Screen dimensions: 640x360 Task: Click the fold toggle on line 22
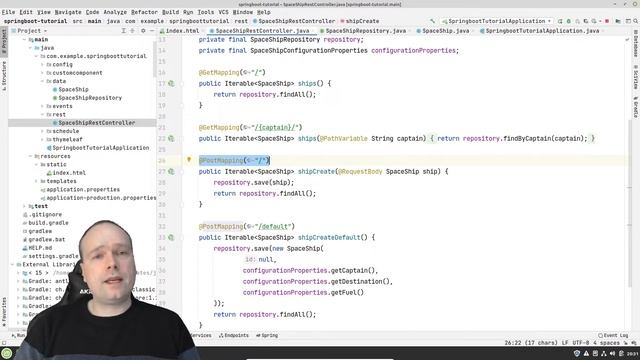tap(182, 138)
